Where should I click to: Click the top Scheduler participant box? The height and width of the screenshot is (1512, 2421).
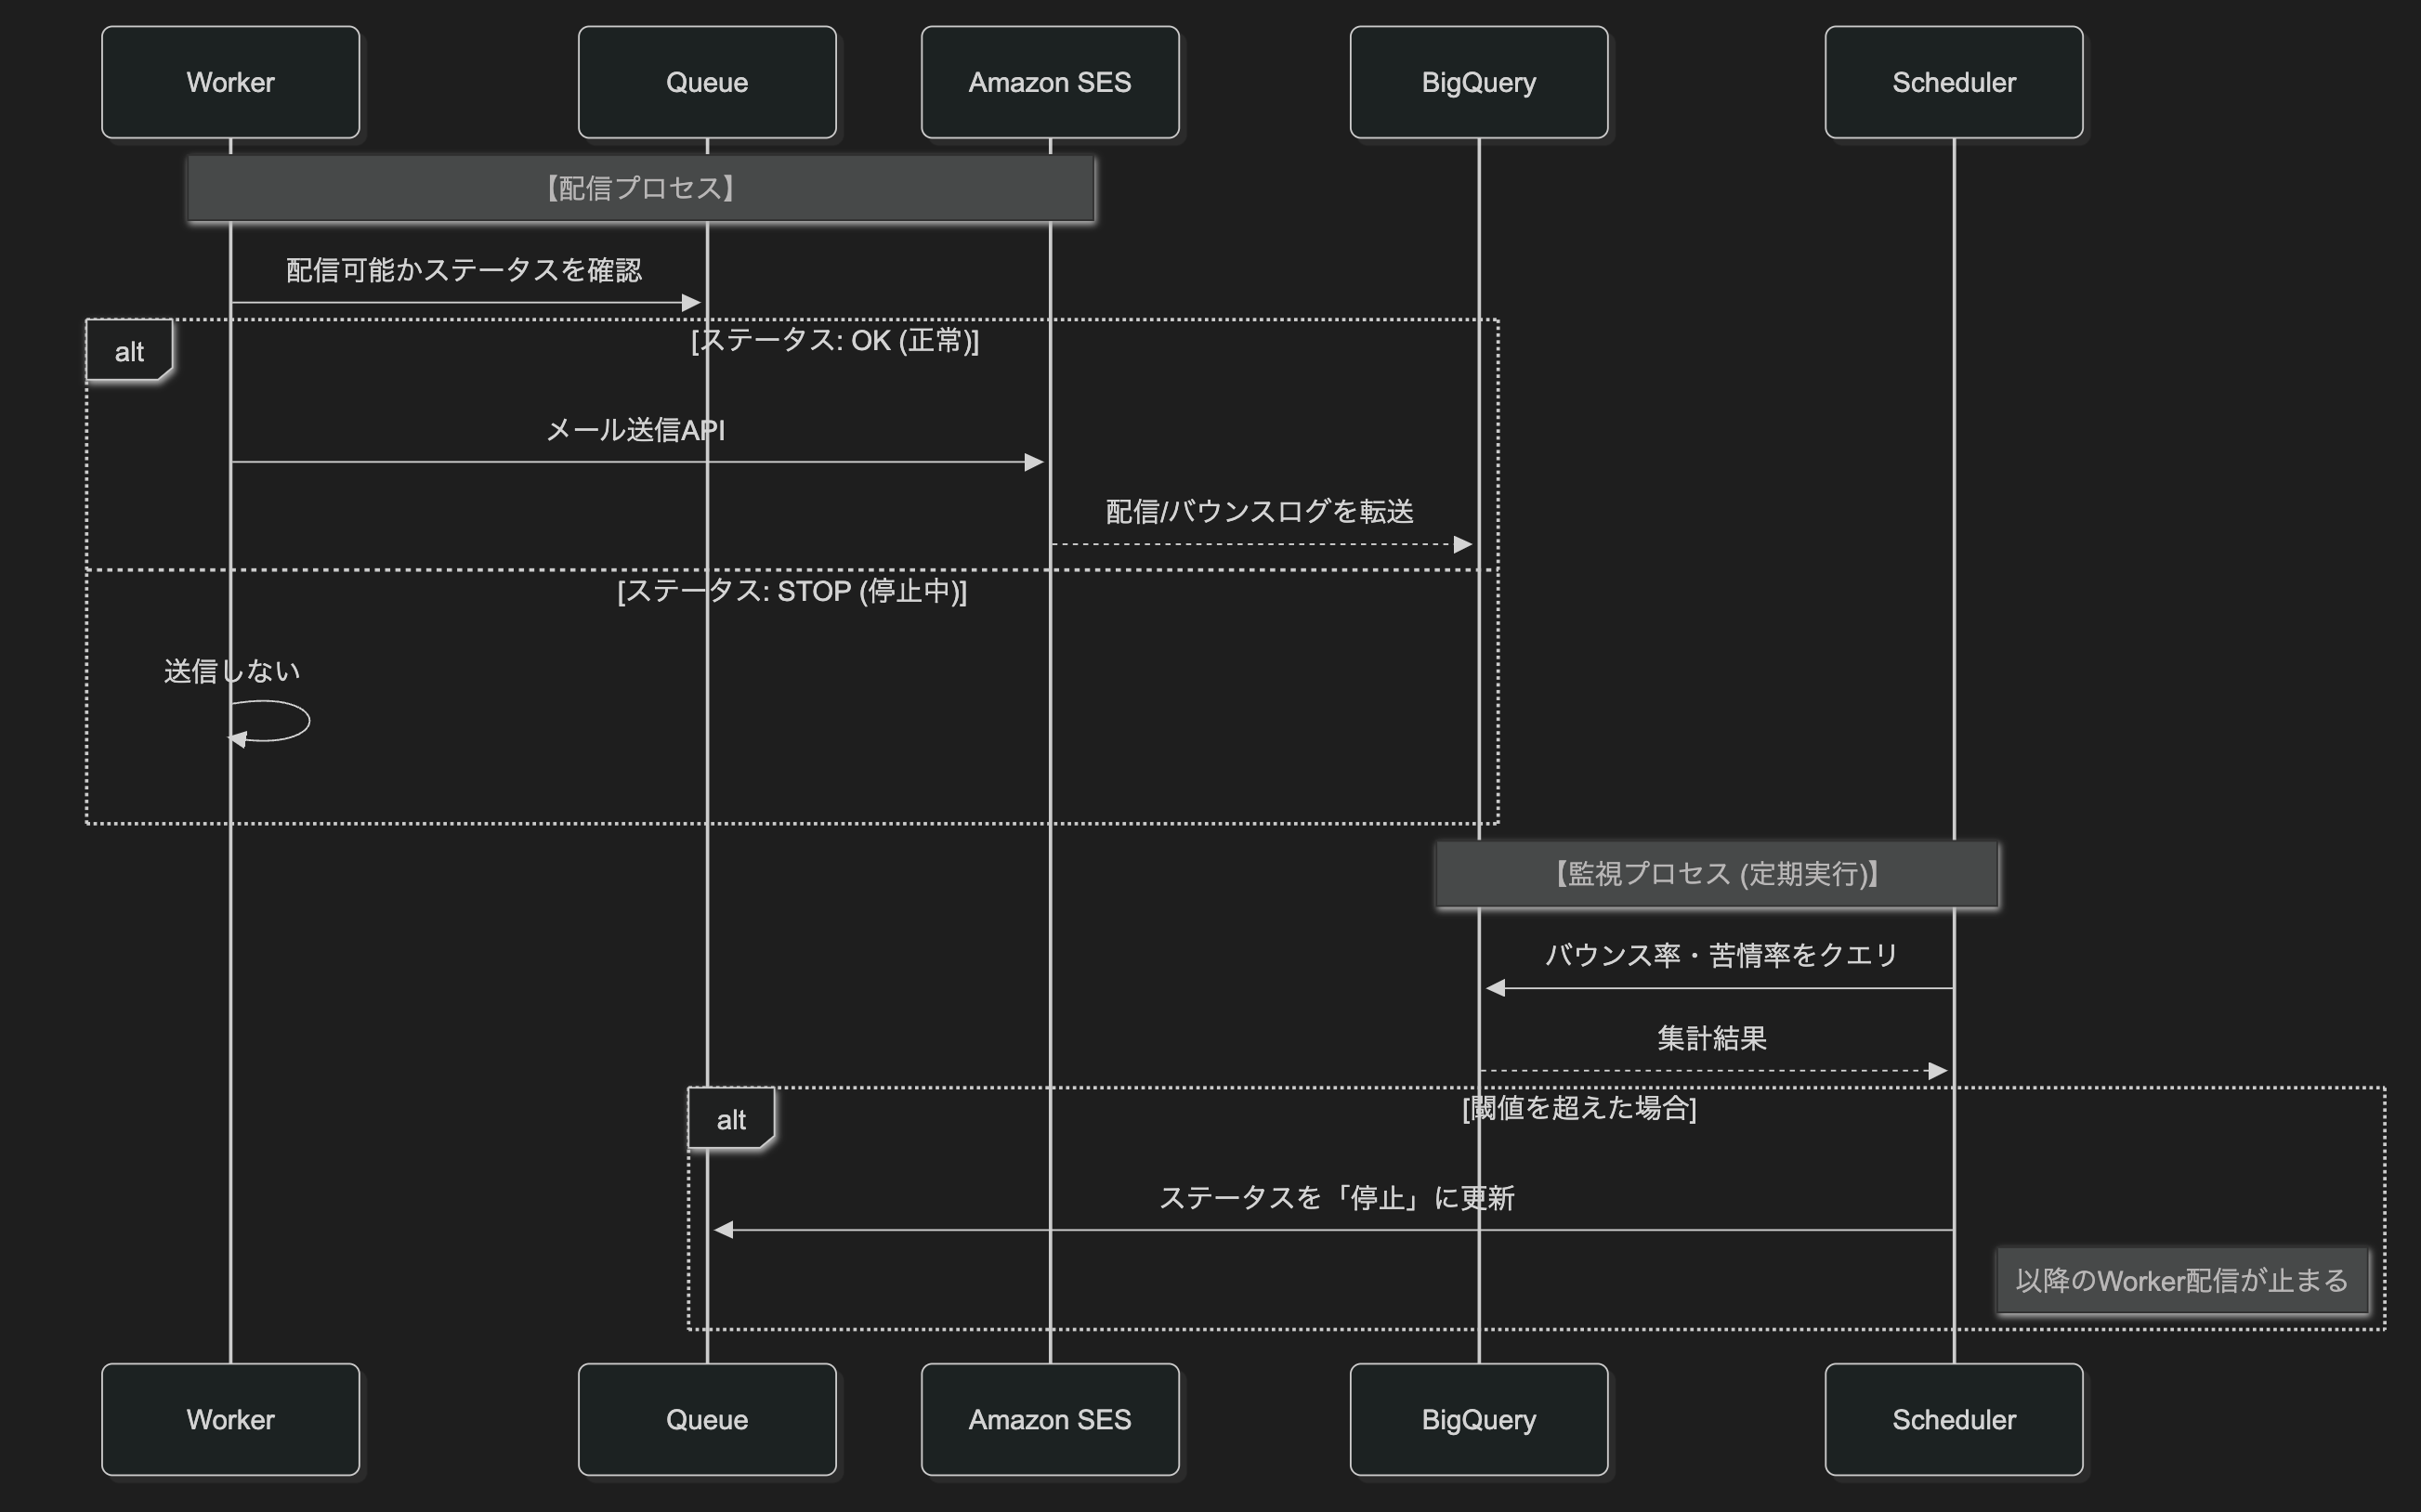point(1953,82)
